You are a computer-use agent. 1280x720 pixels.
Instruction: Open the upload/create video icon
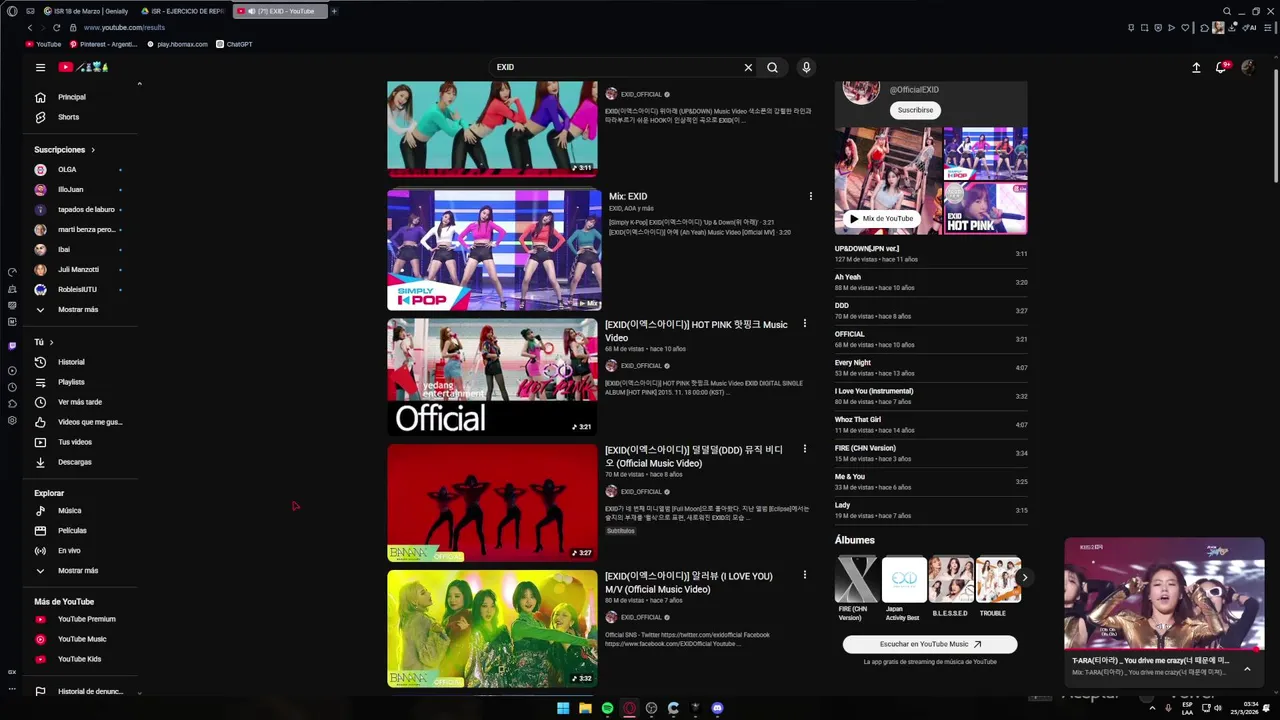coord(1196,67)
